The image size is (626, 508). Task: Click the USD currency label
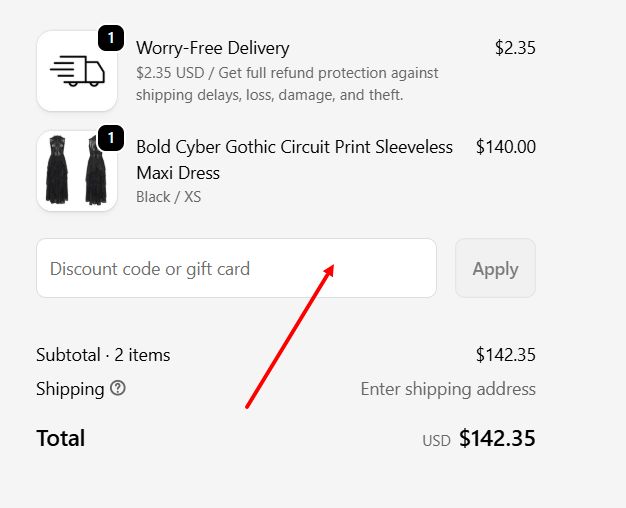[x=436, y=441]
